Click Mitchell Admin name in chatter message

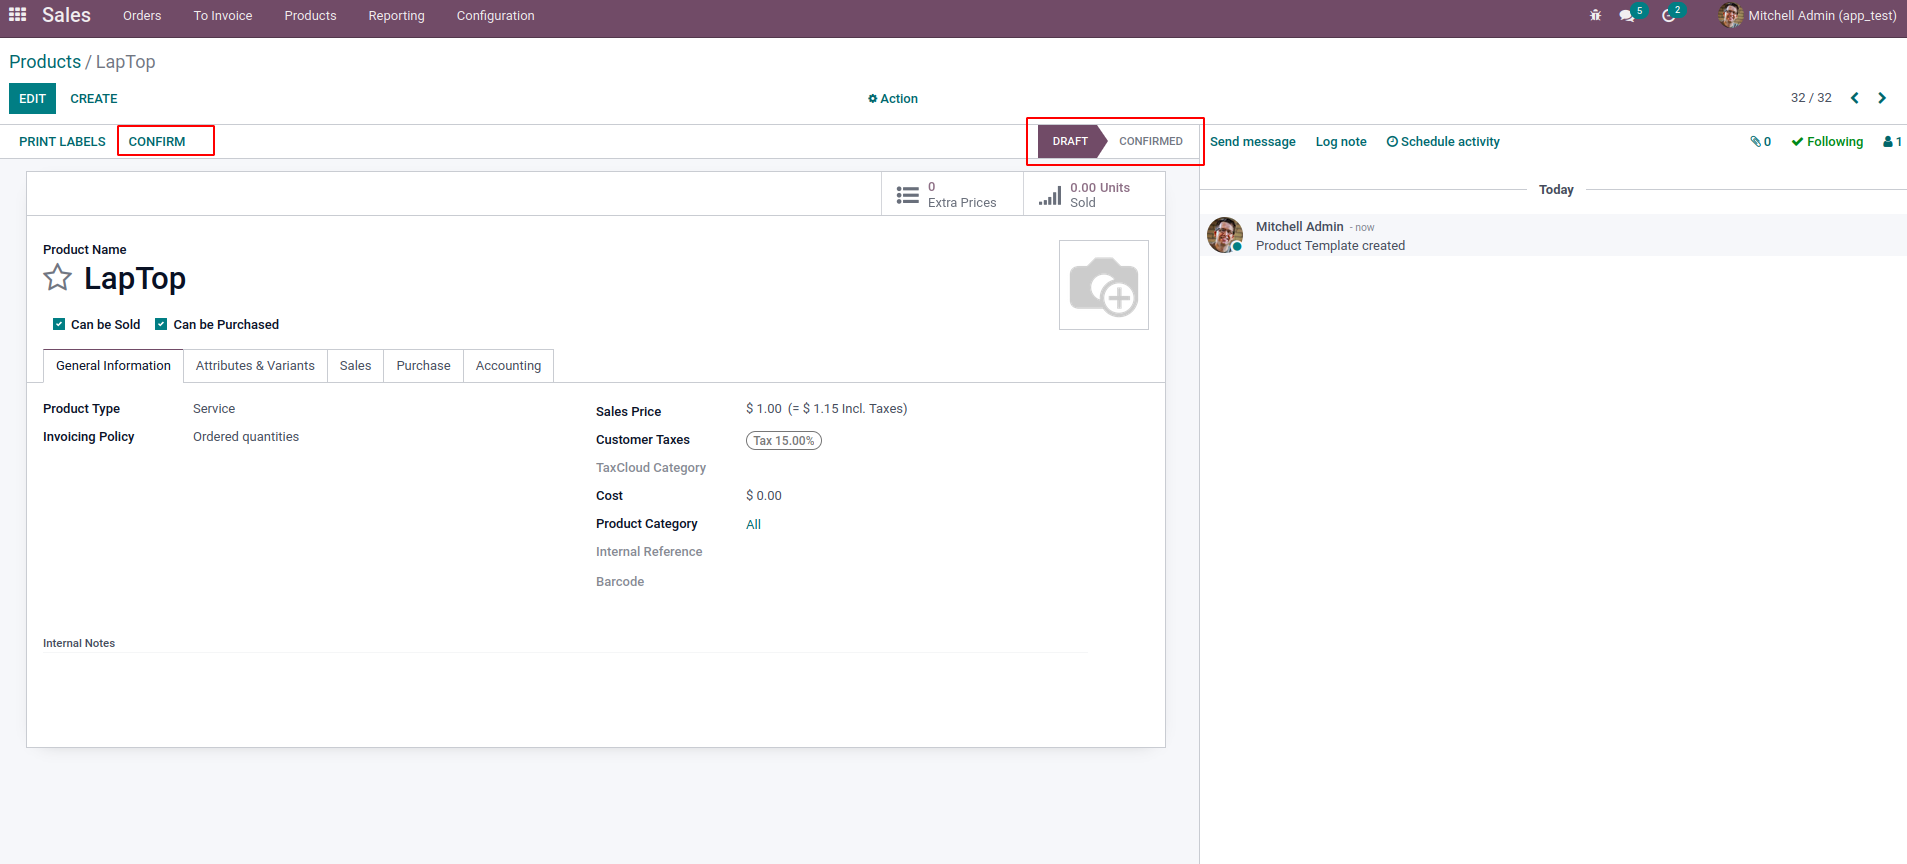[1299, 227]
